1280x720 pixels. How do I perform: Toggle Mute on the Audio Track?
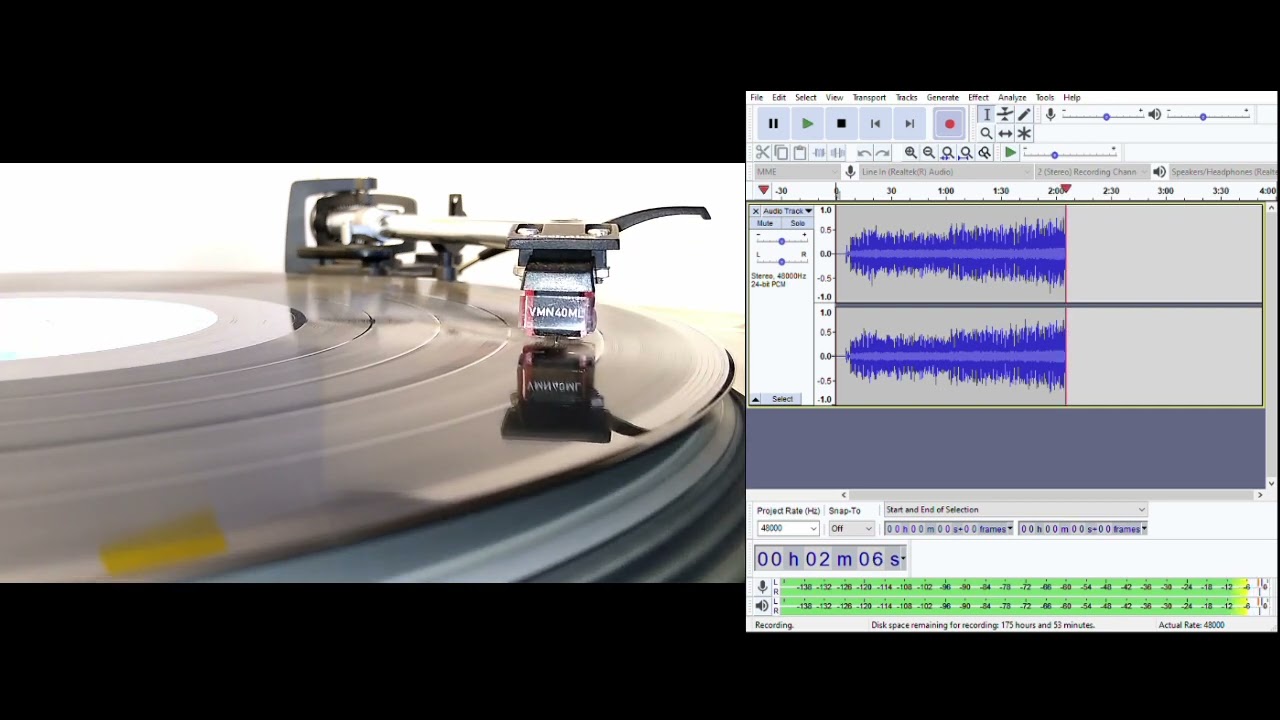point(765,223)
